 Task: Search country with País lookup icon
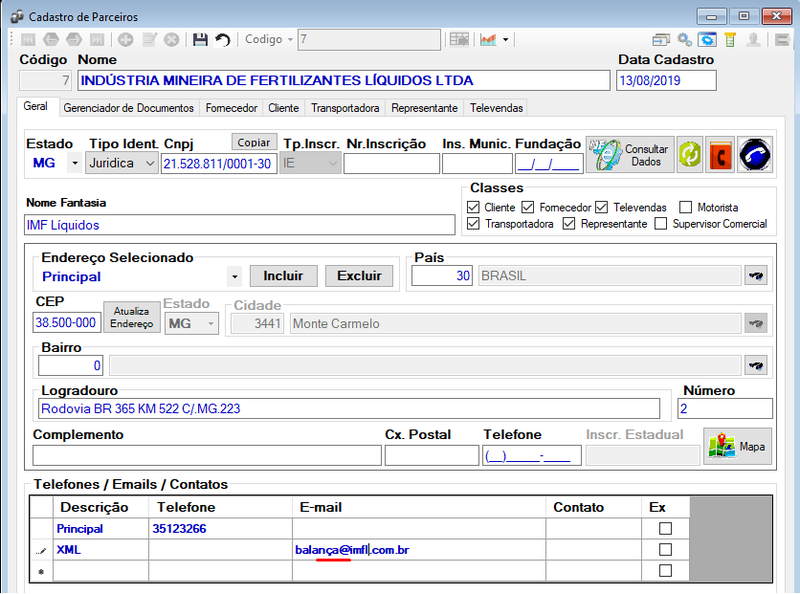tap(756, 276)
